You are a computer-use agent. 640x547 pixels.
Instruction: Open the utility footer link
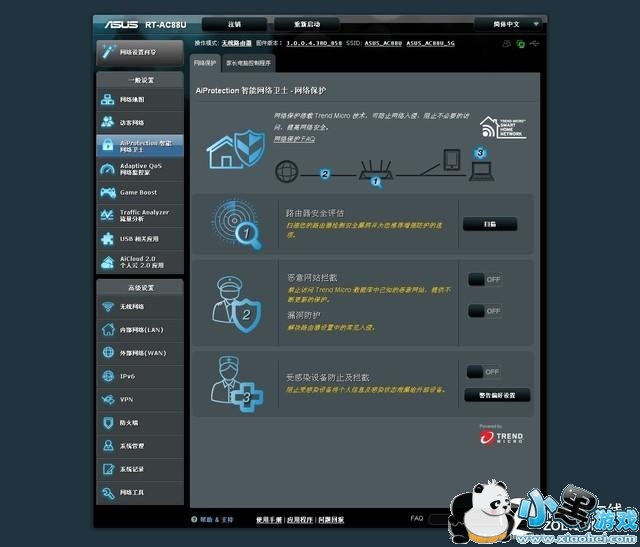click(x=300, y=520)
